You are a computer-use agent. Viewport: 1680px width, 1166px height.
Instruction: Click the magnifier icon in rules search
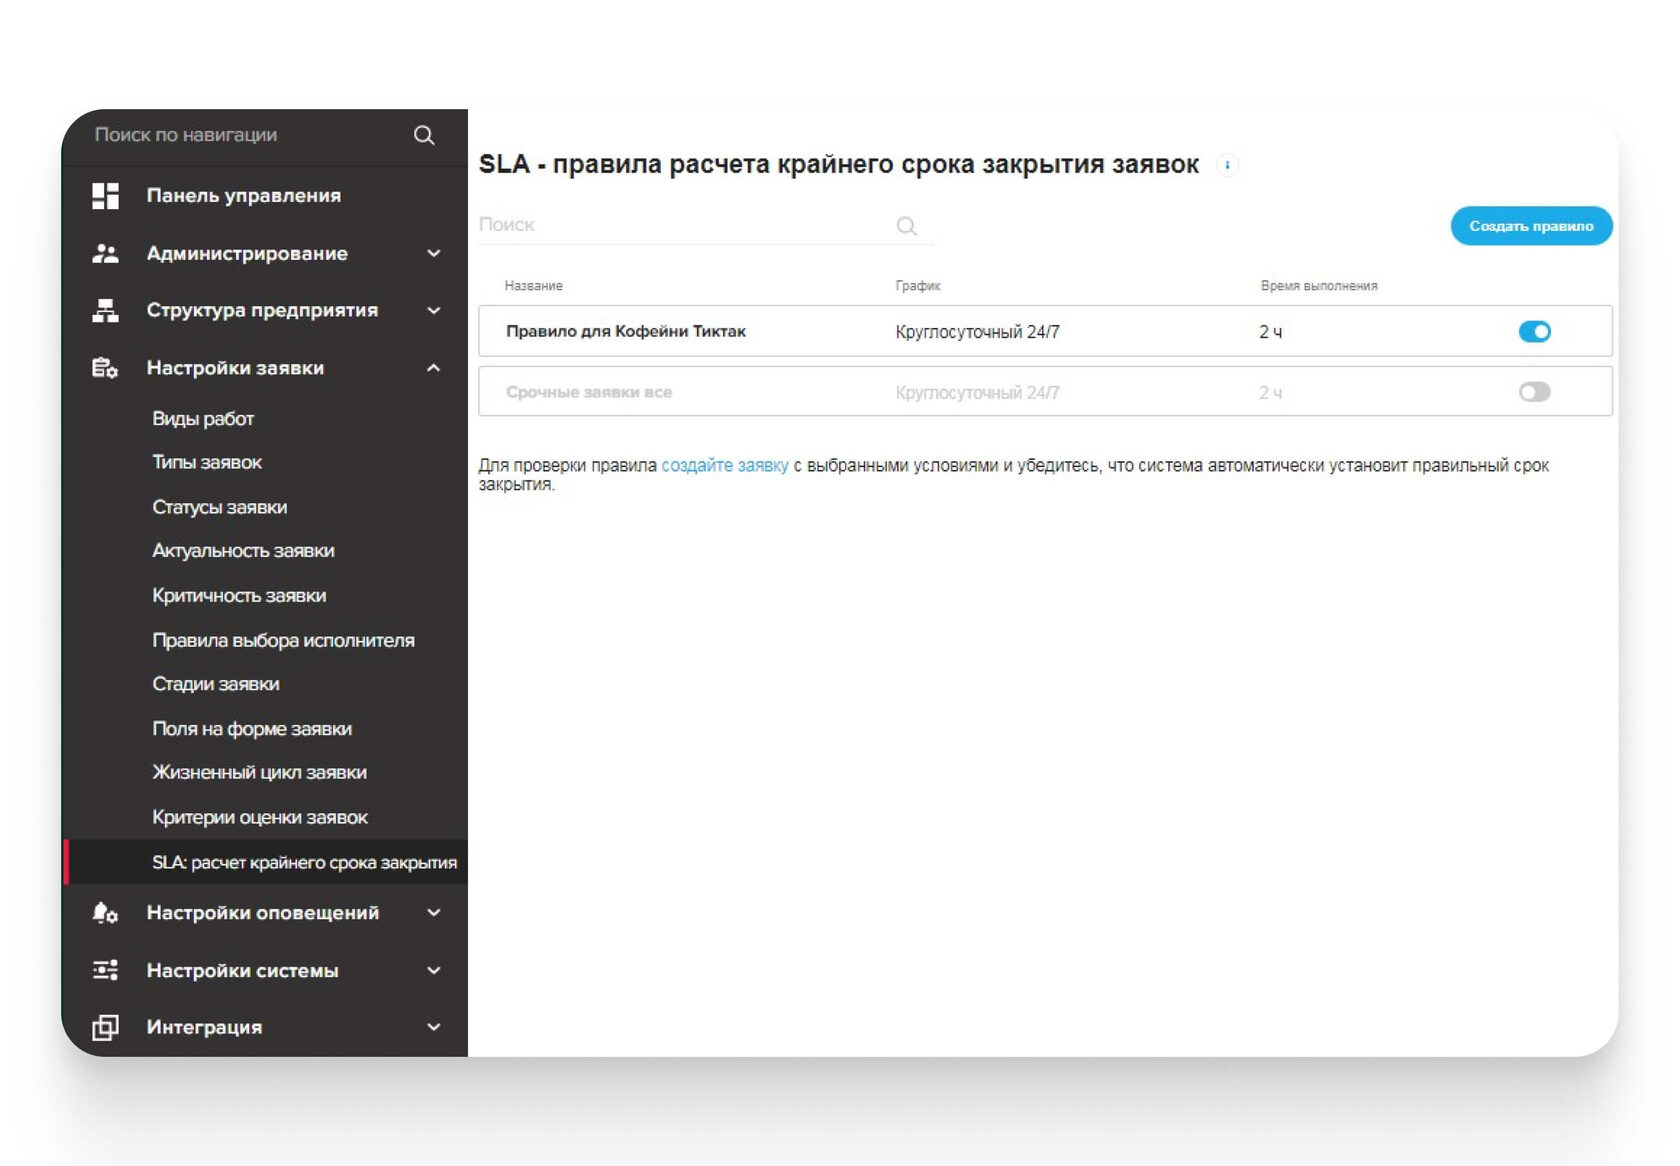(907, 226)
